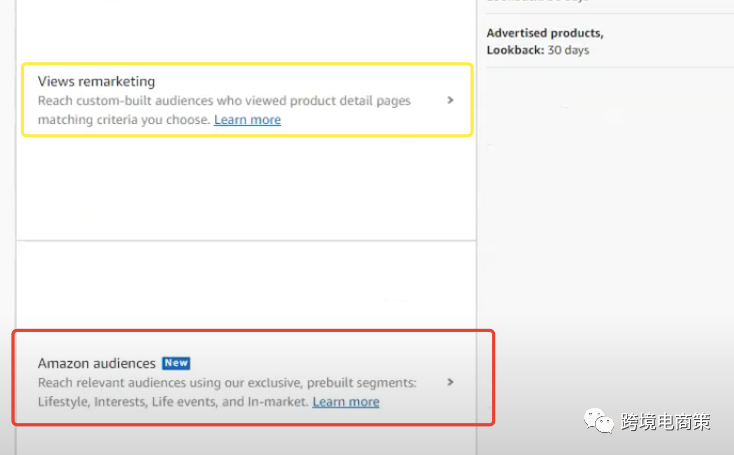
Task: Expand the Views remarketing chevron arrow
Action: (450, 100)
